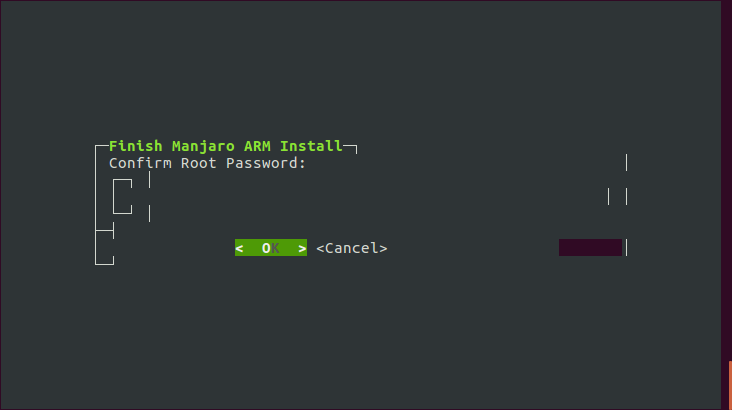Viewport: 732px width, 410px height.
Task: Select the <Cancel> button
Action: 352,248
